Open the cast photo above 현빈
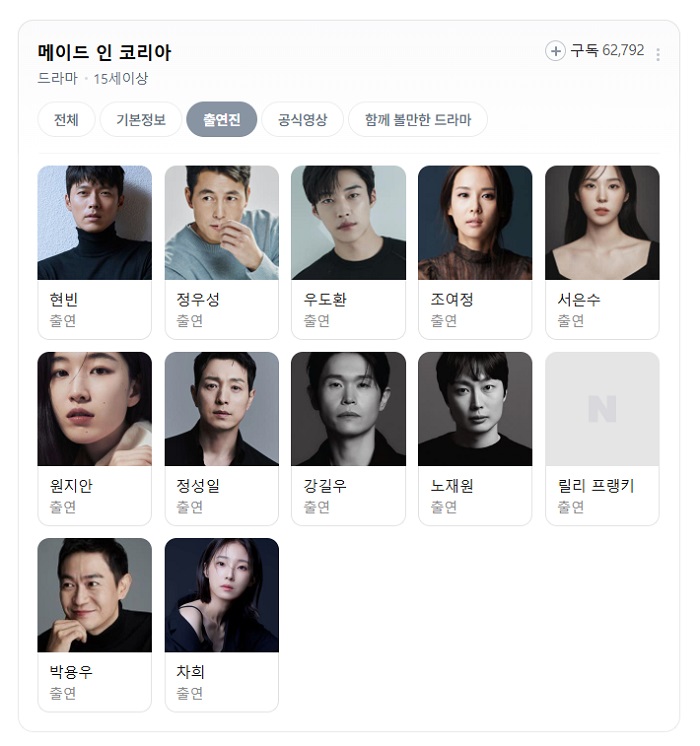 (x=95, y=223)
